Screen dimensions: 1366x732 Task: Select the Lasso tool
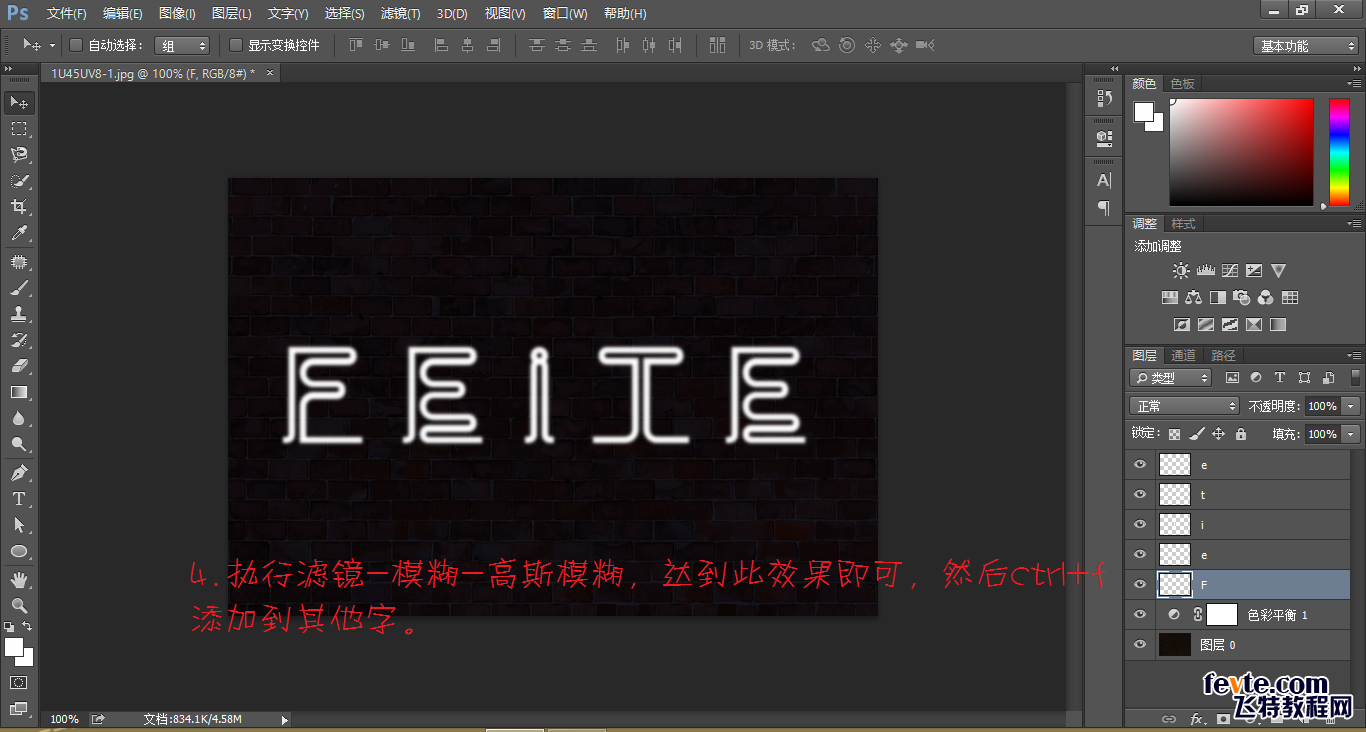[19, 155]
